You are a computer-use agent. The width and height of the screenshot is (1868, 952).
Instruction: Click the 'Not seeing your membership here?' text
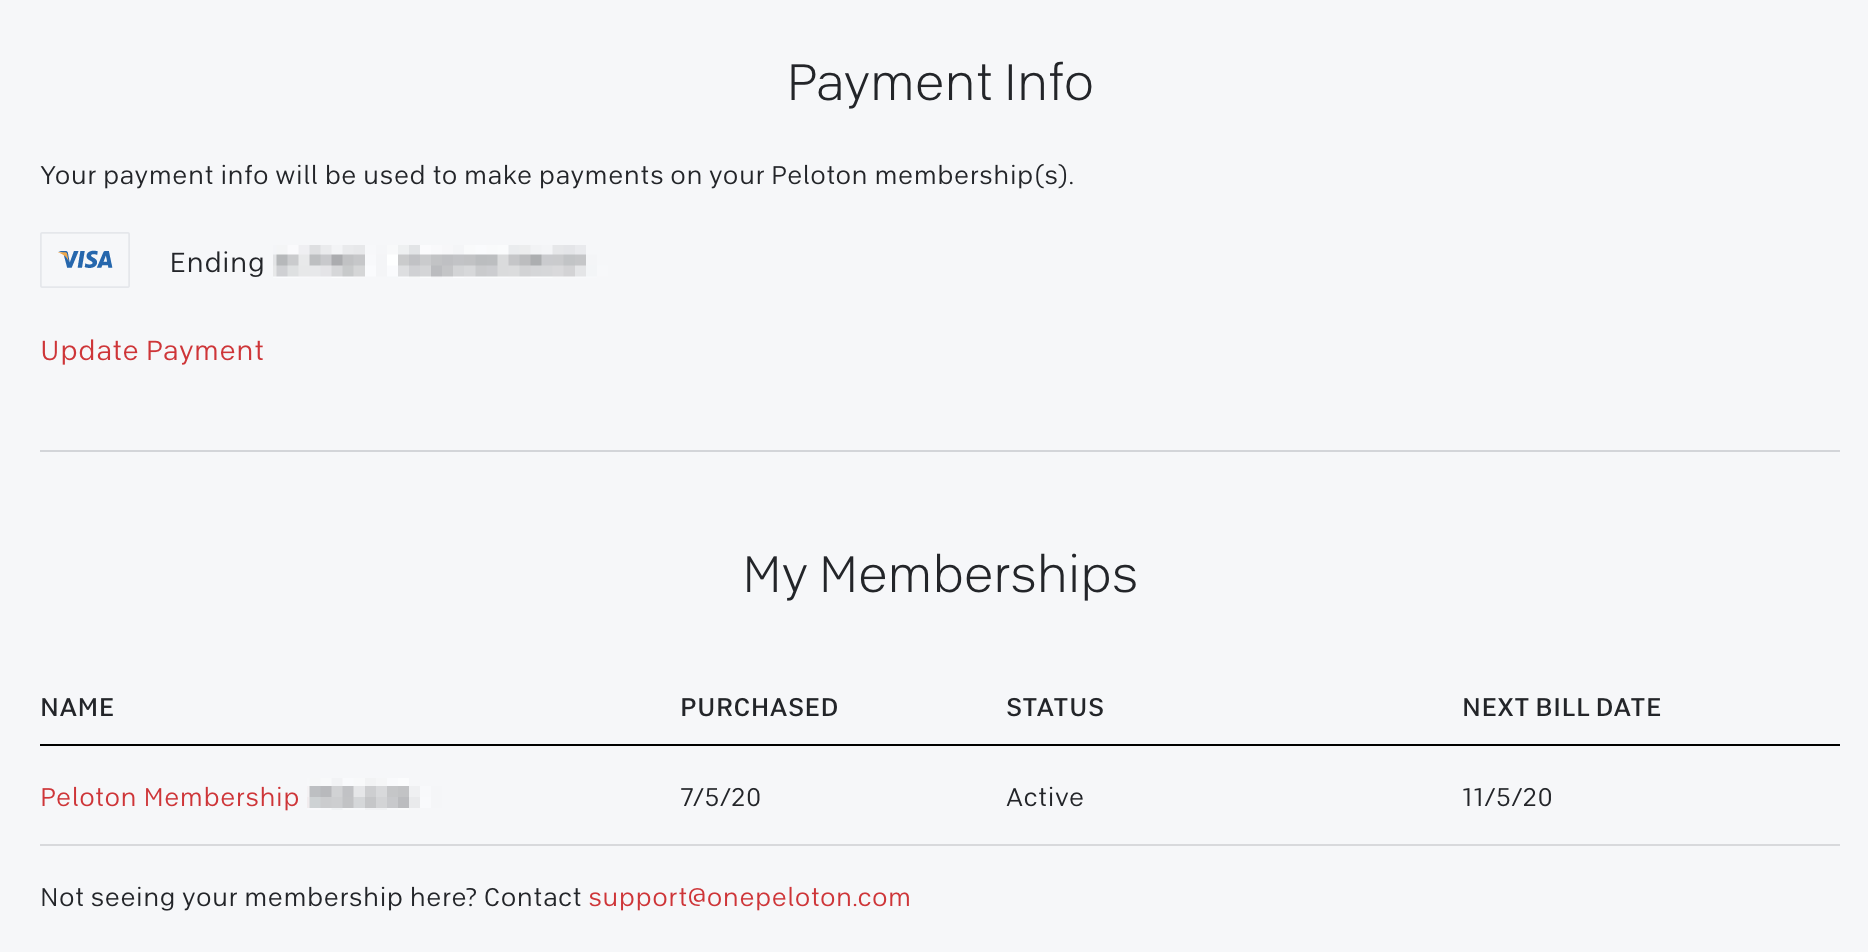259,897
